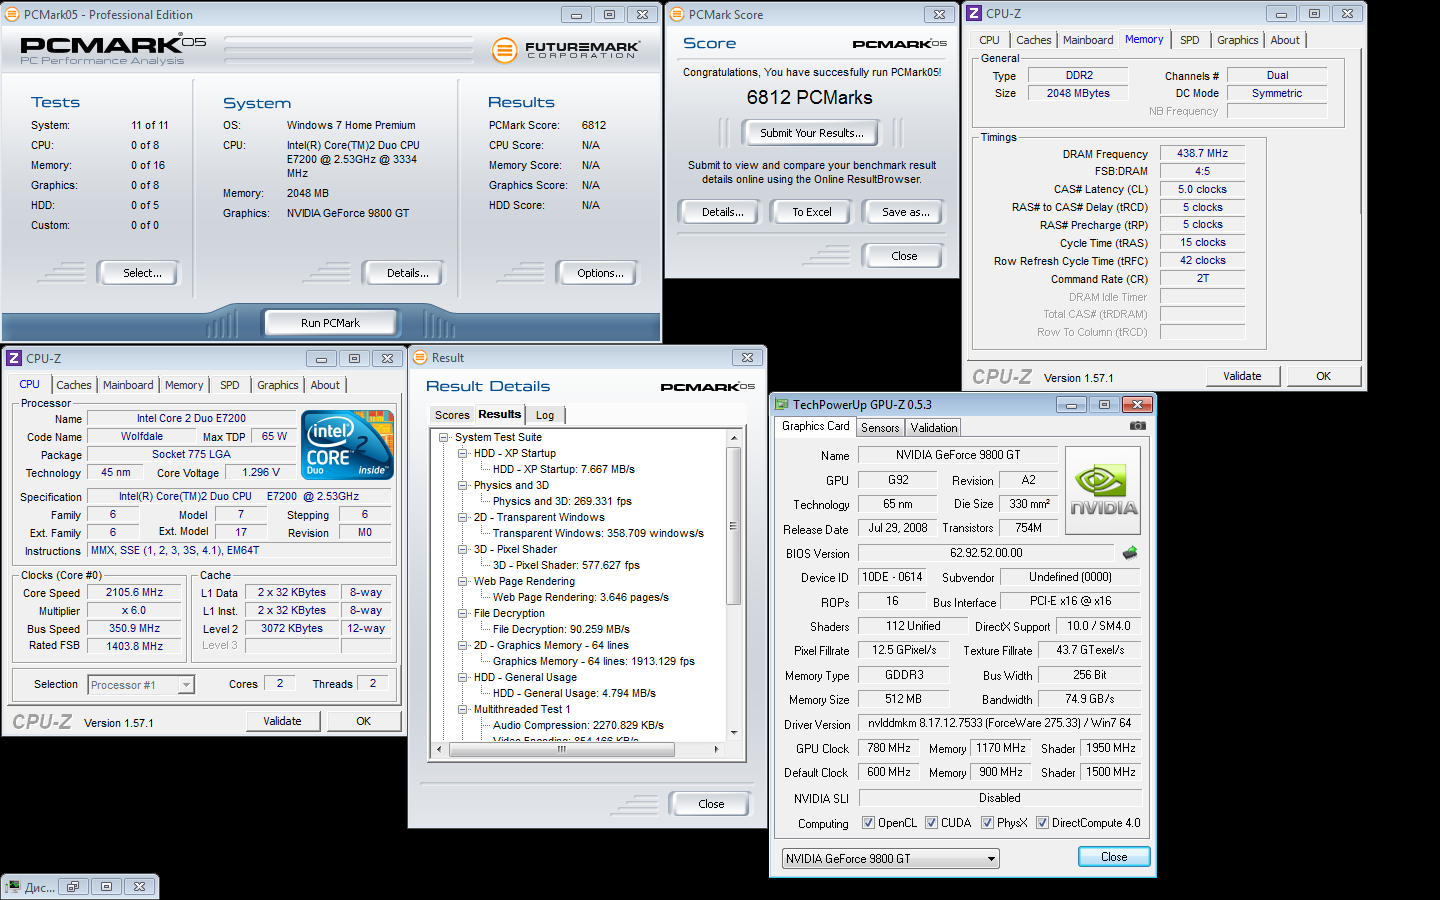Open the Log tab in Result window

point(545,415)
